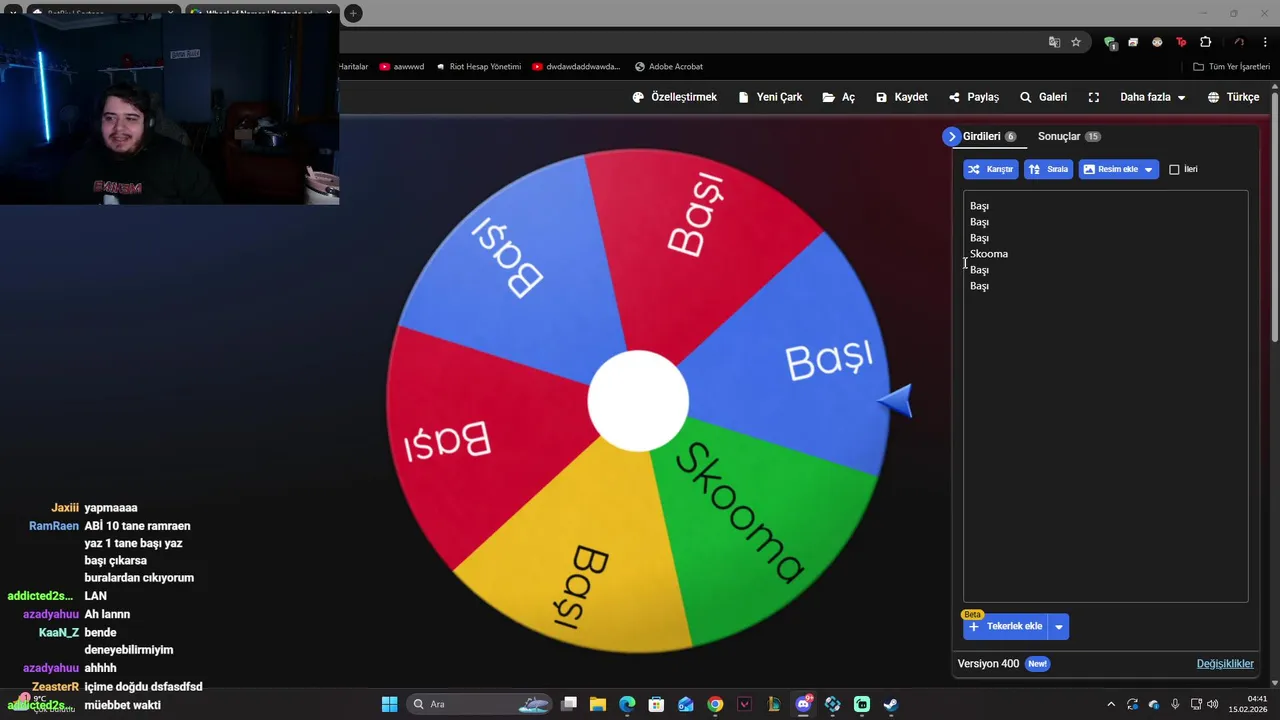Open Microsoft Edge from taskbar
Screen dimensions: 1280x720
pos(627,704)
